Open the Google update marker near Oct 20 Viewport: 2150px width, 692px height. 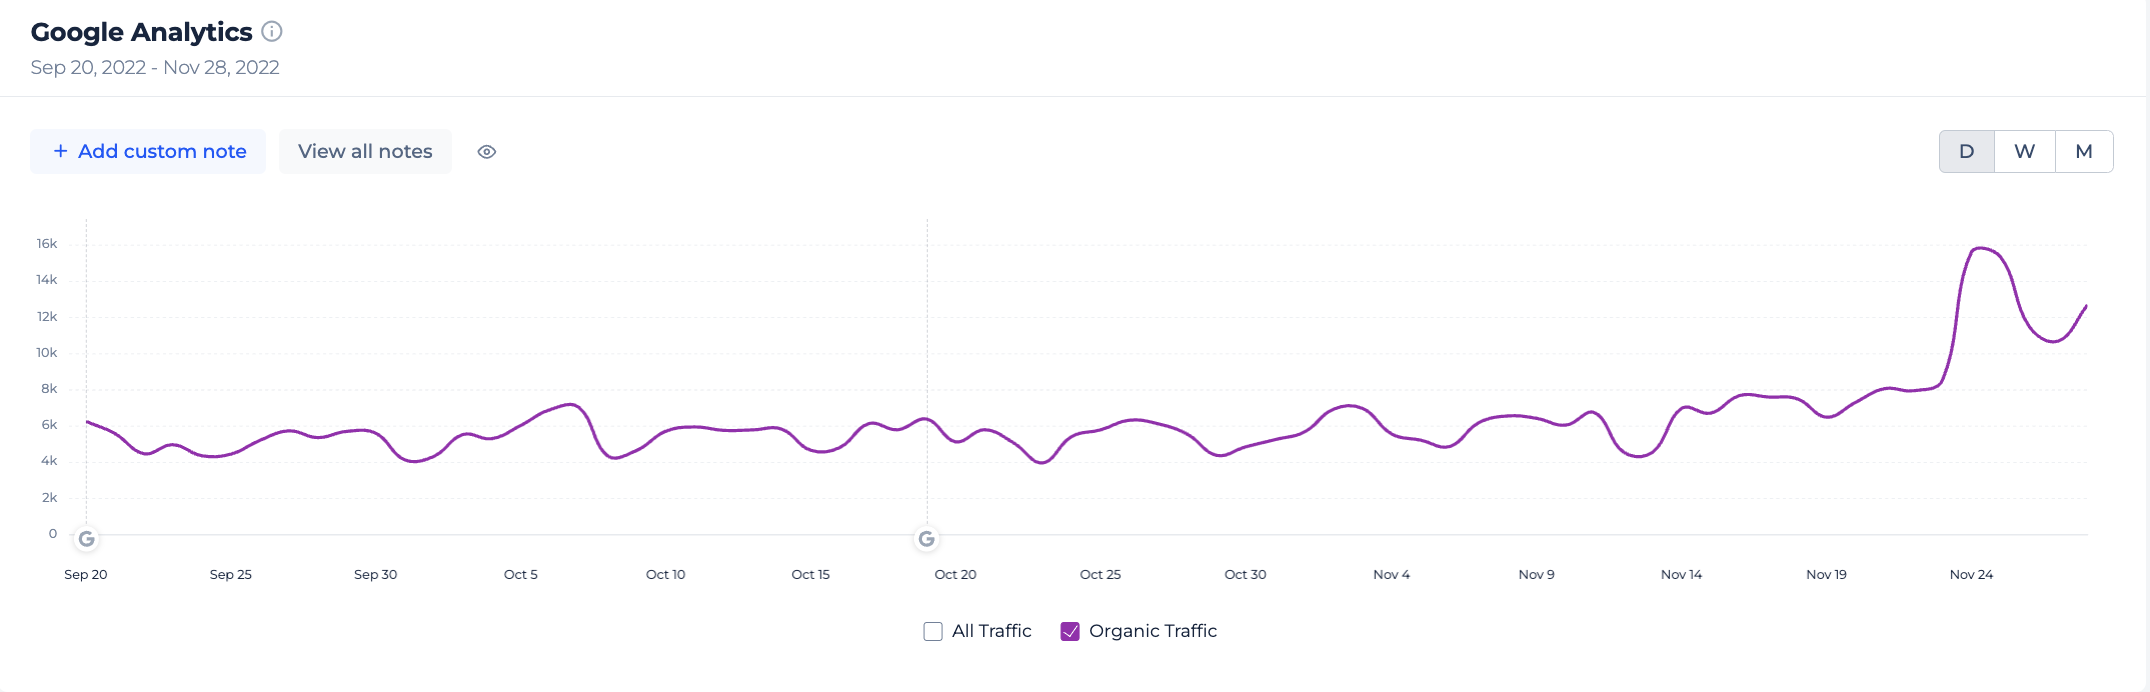pos(927,539)
